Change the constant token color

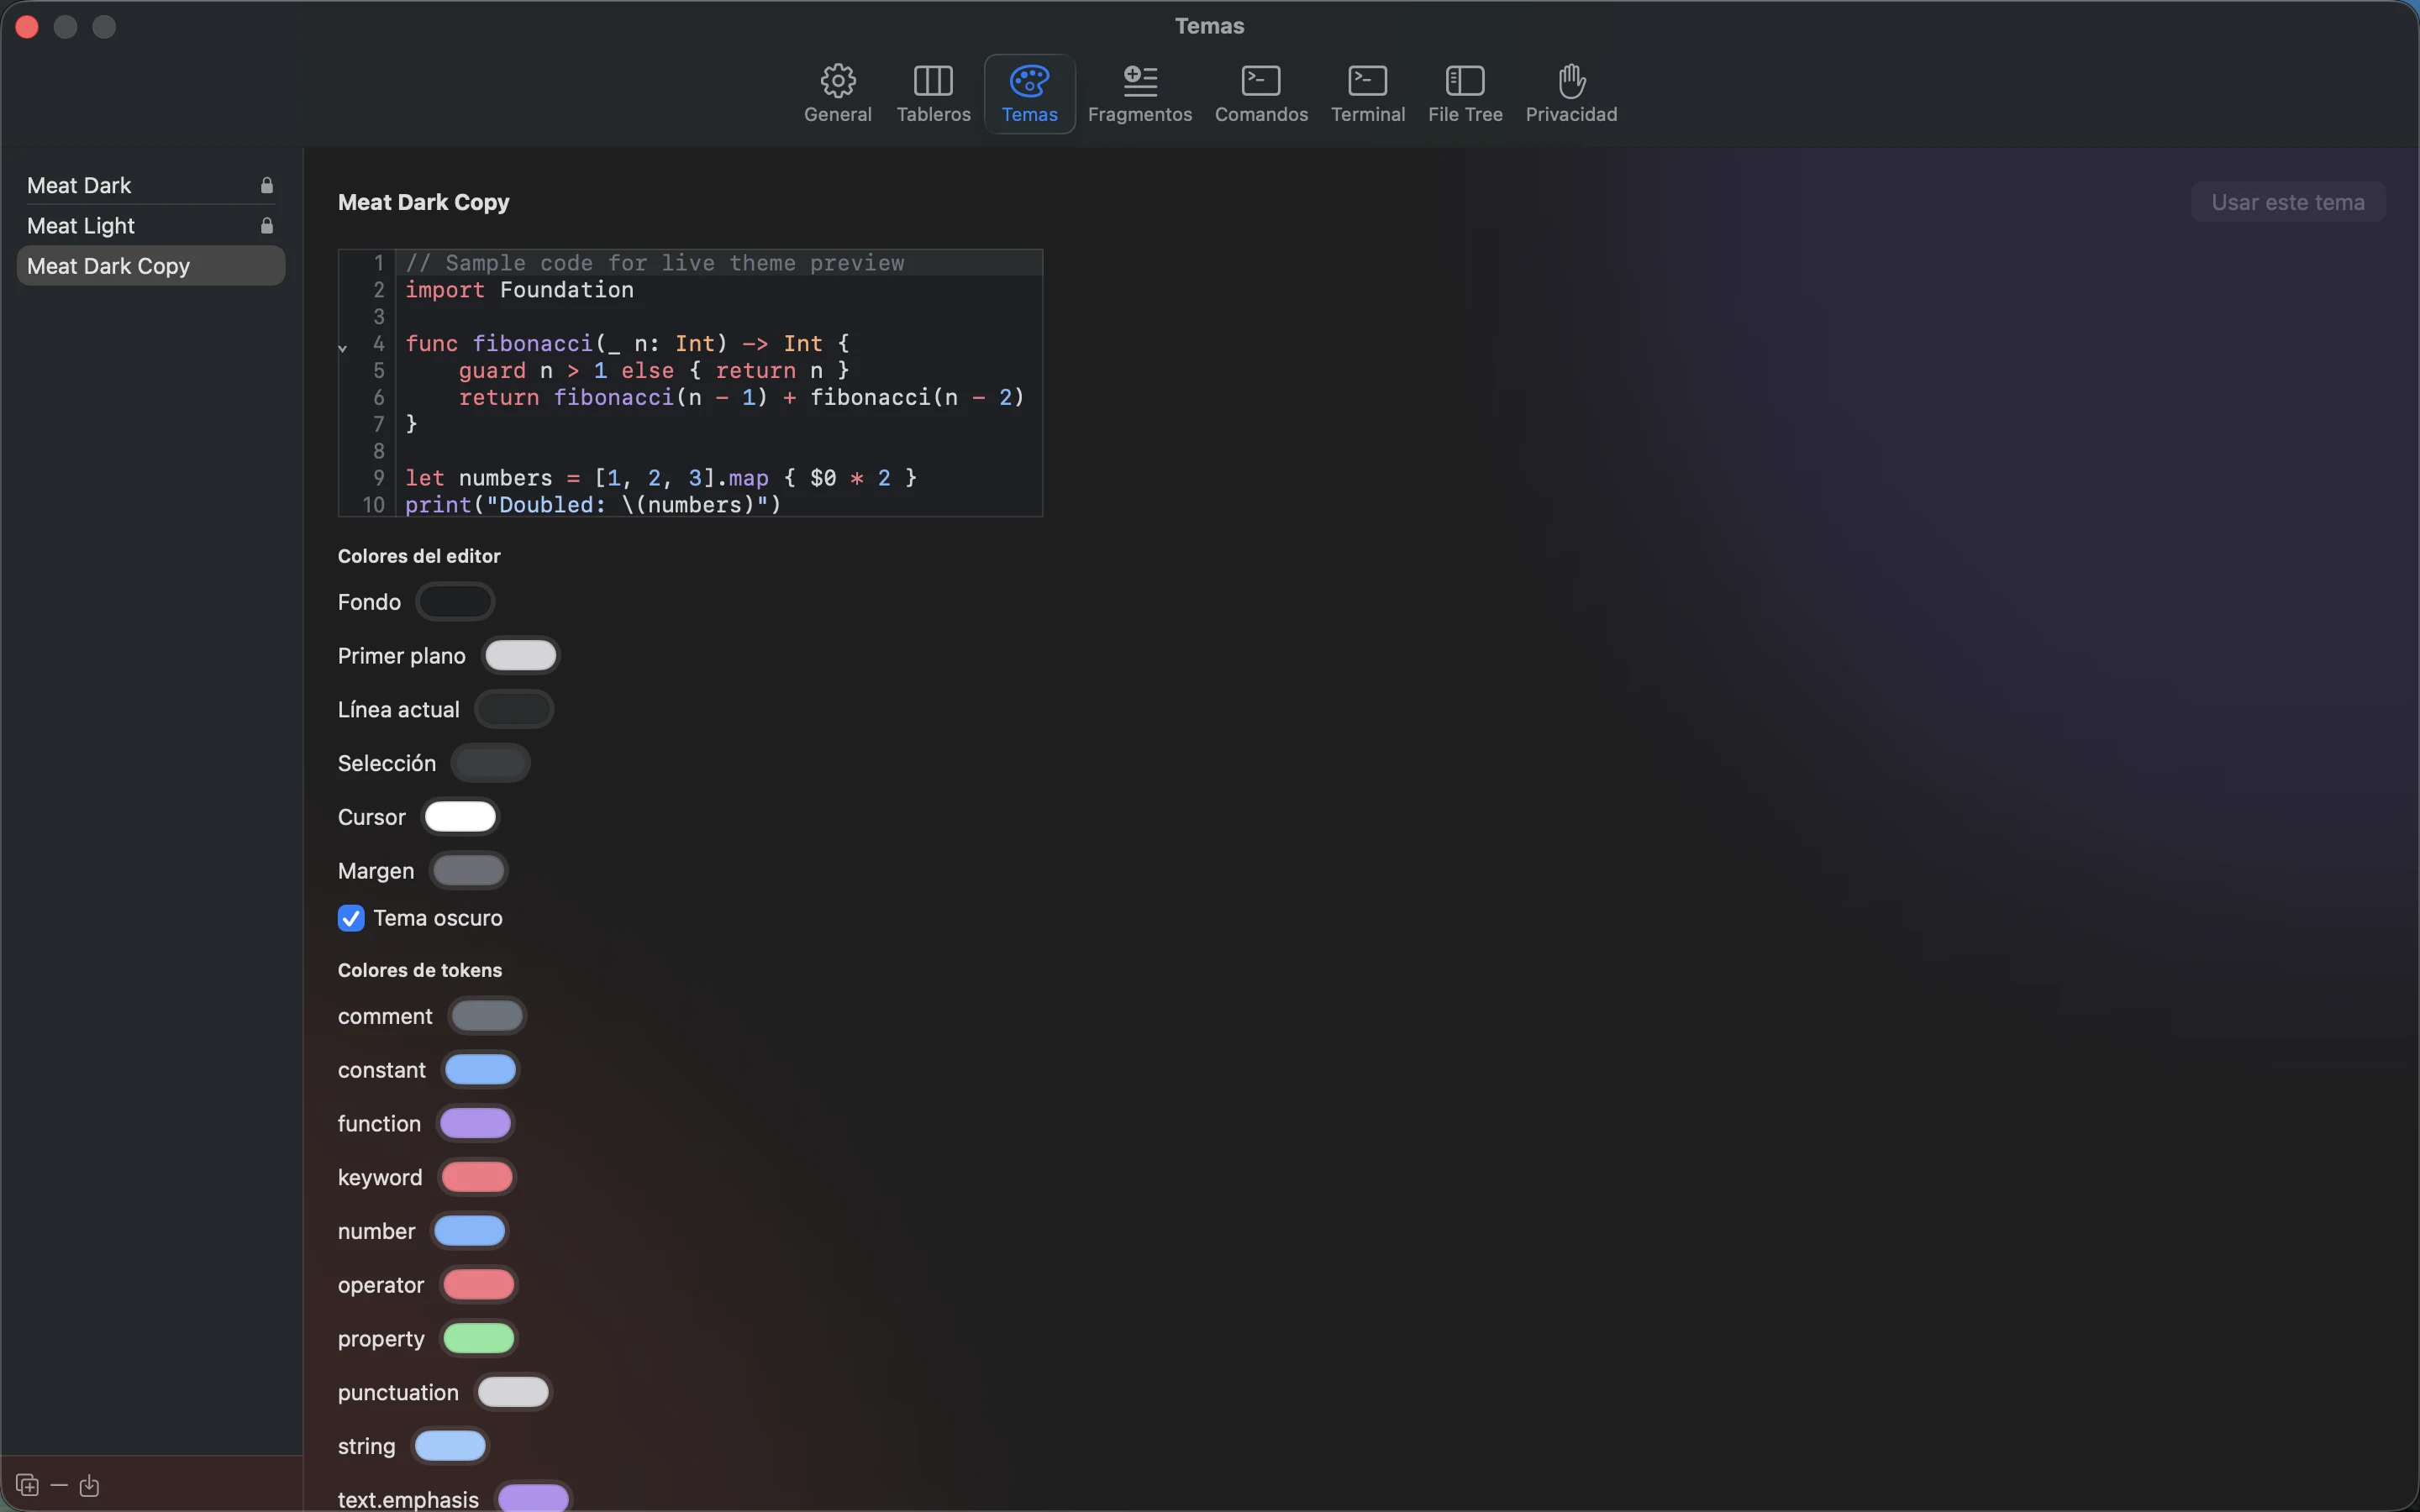(x=480, y=1070)
